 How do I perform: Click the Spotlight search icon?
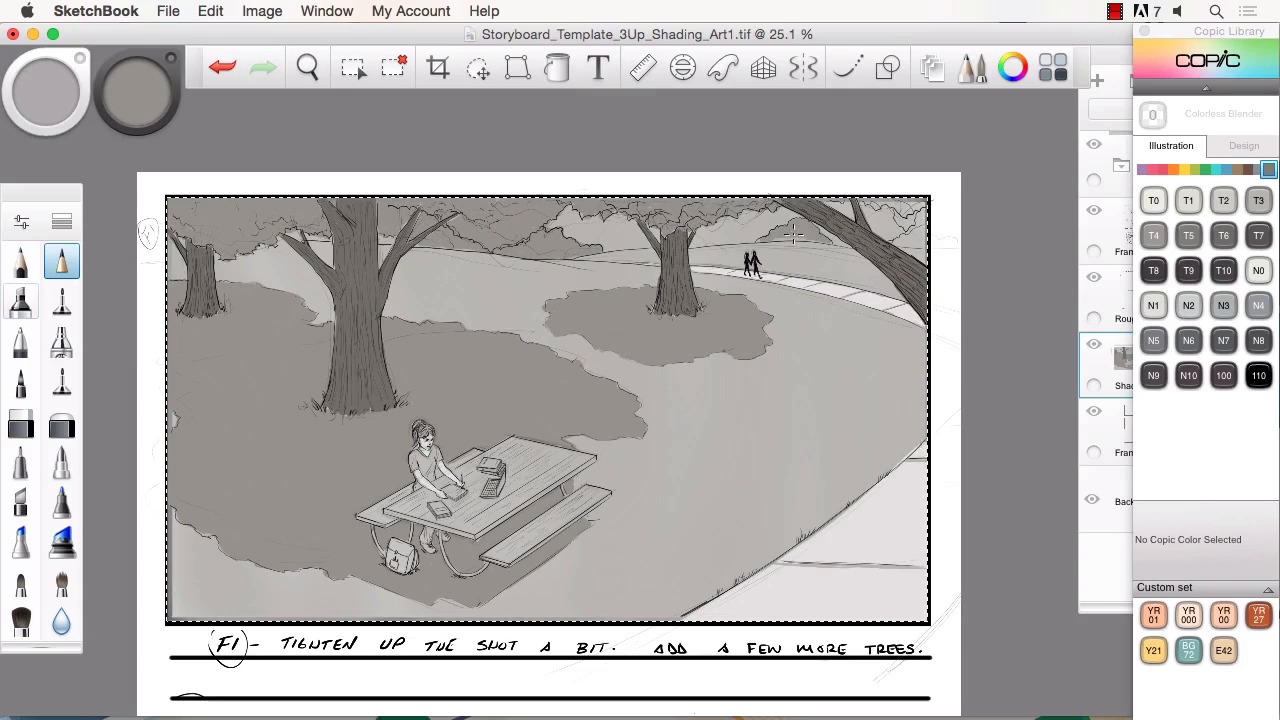pos(1216,11)
